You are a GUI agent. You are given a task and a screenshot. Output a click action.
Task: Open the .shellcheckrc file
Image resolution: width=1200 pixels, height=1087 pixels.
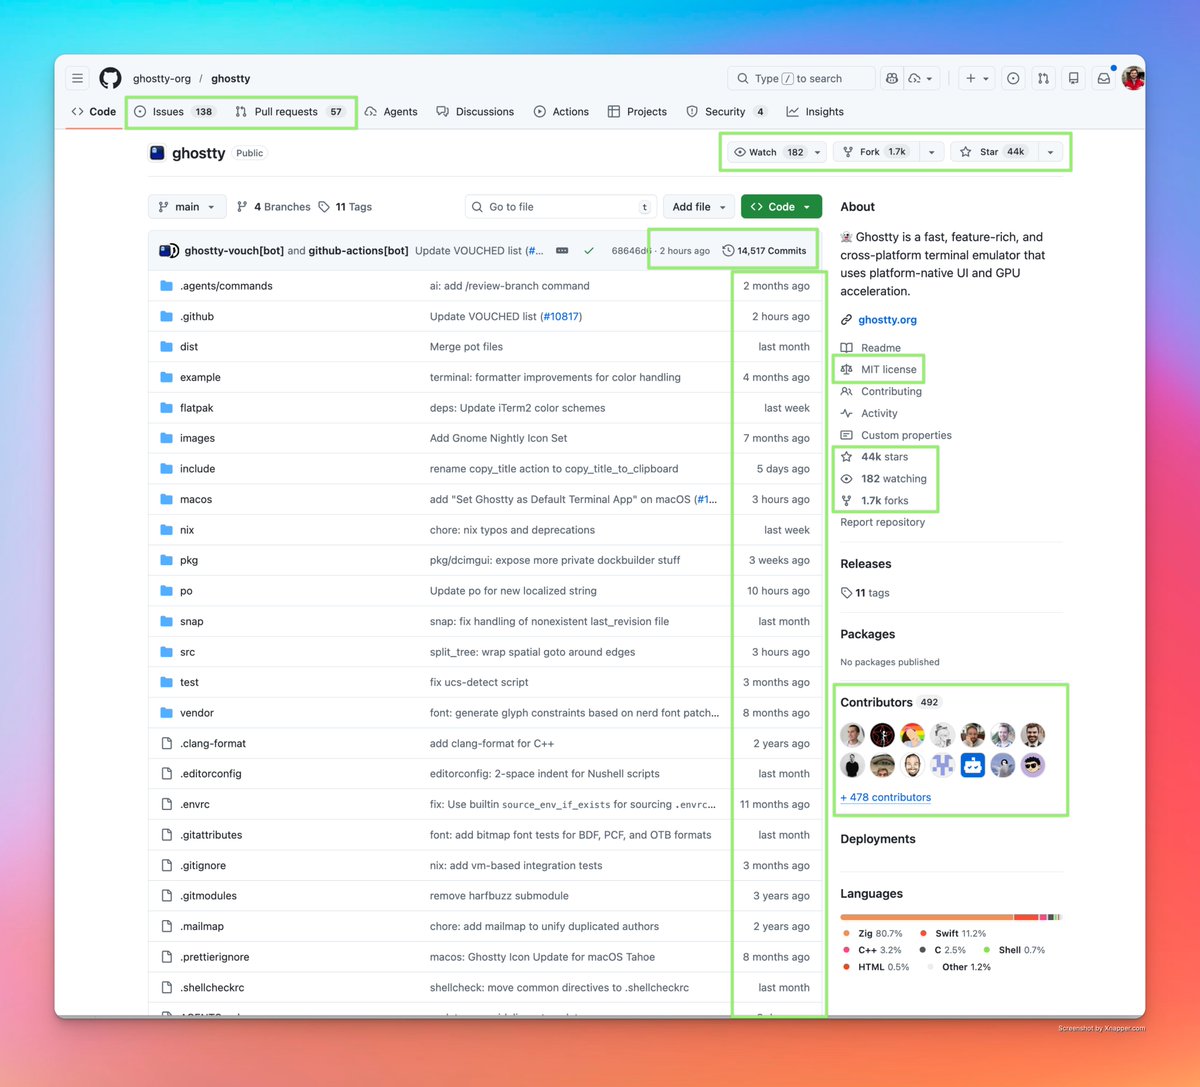click(x=212, y=987)
